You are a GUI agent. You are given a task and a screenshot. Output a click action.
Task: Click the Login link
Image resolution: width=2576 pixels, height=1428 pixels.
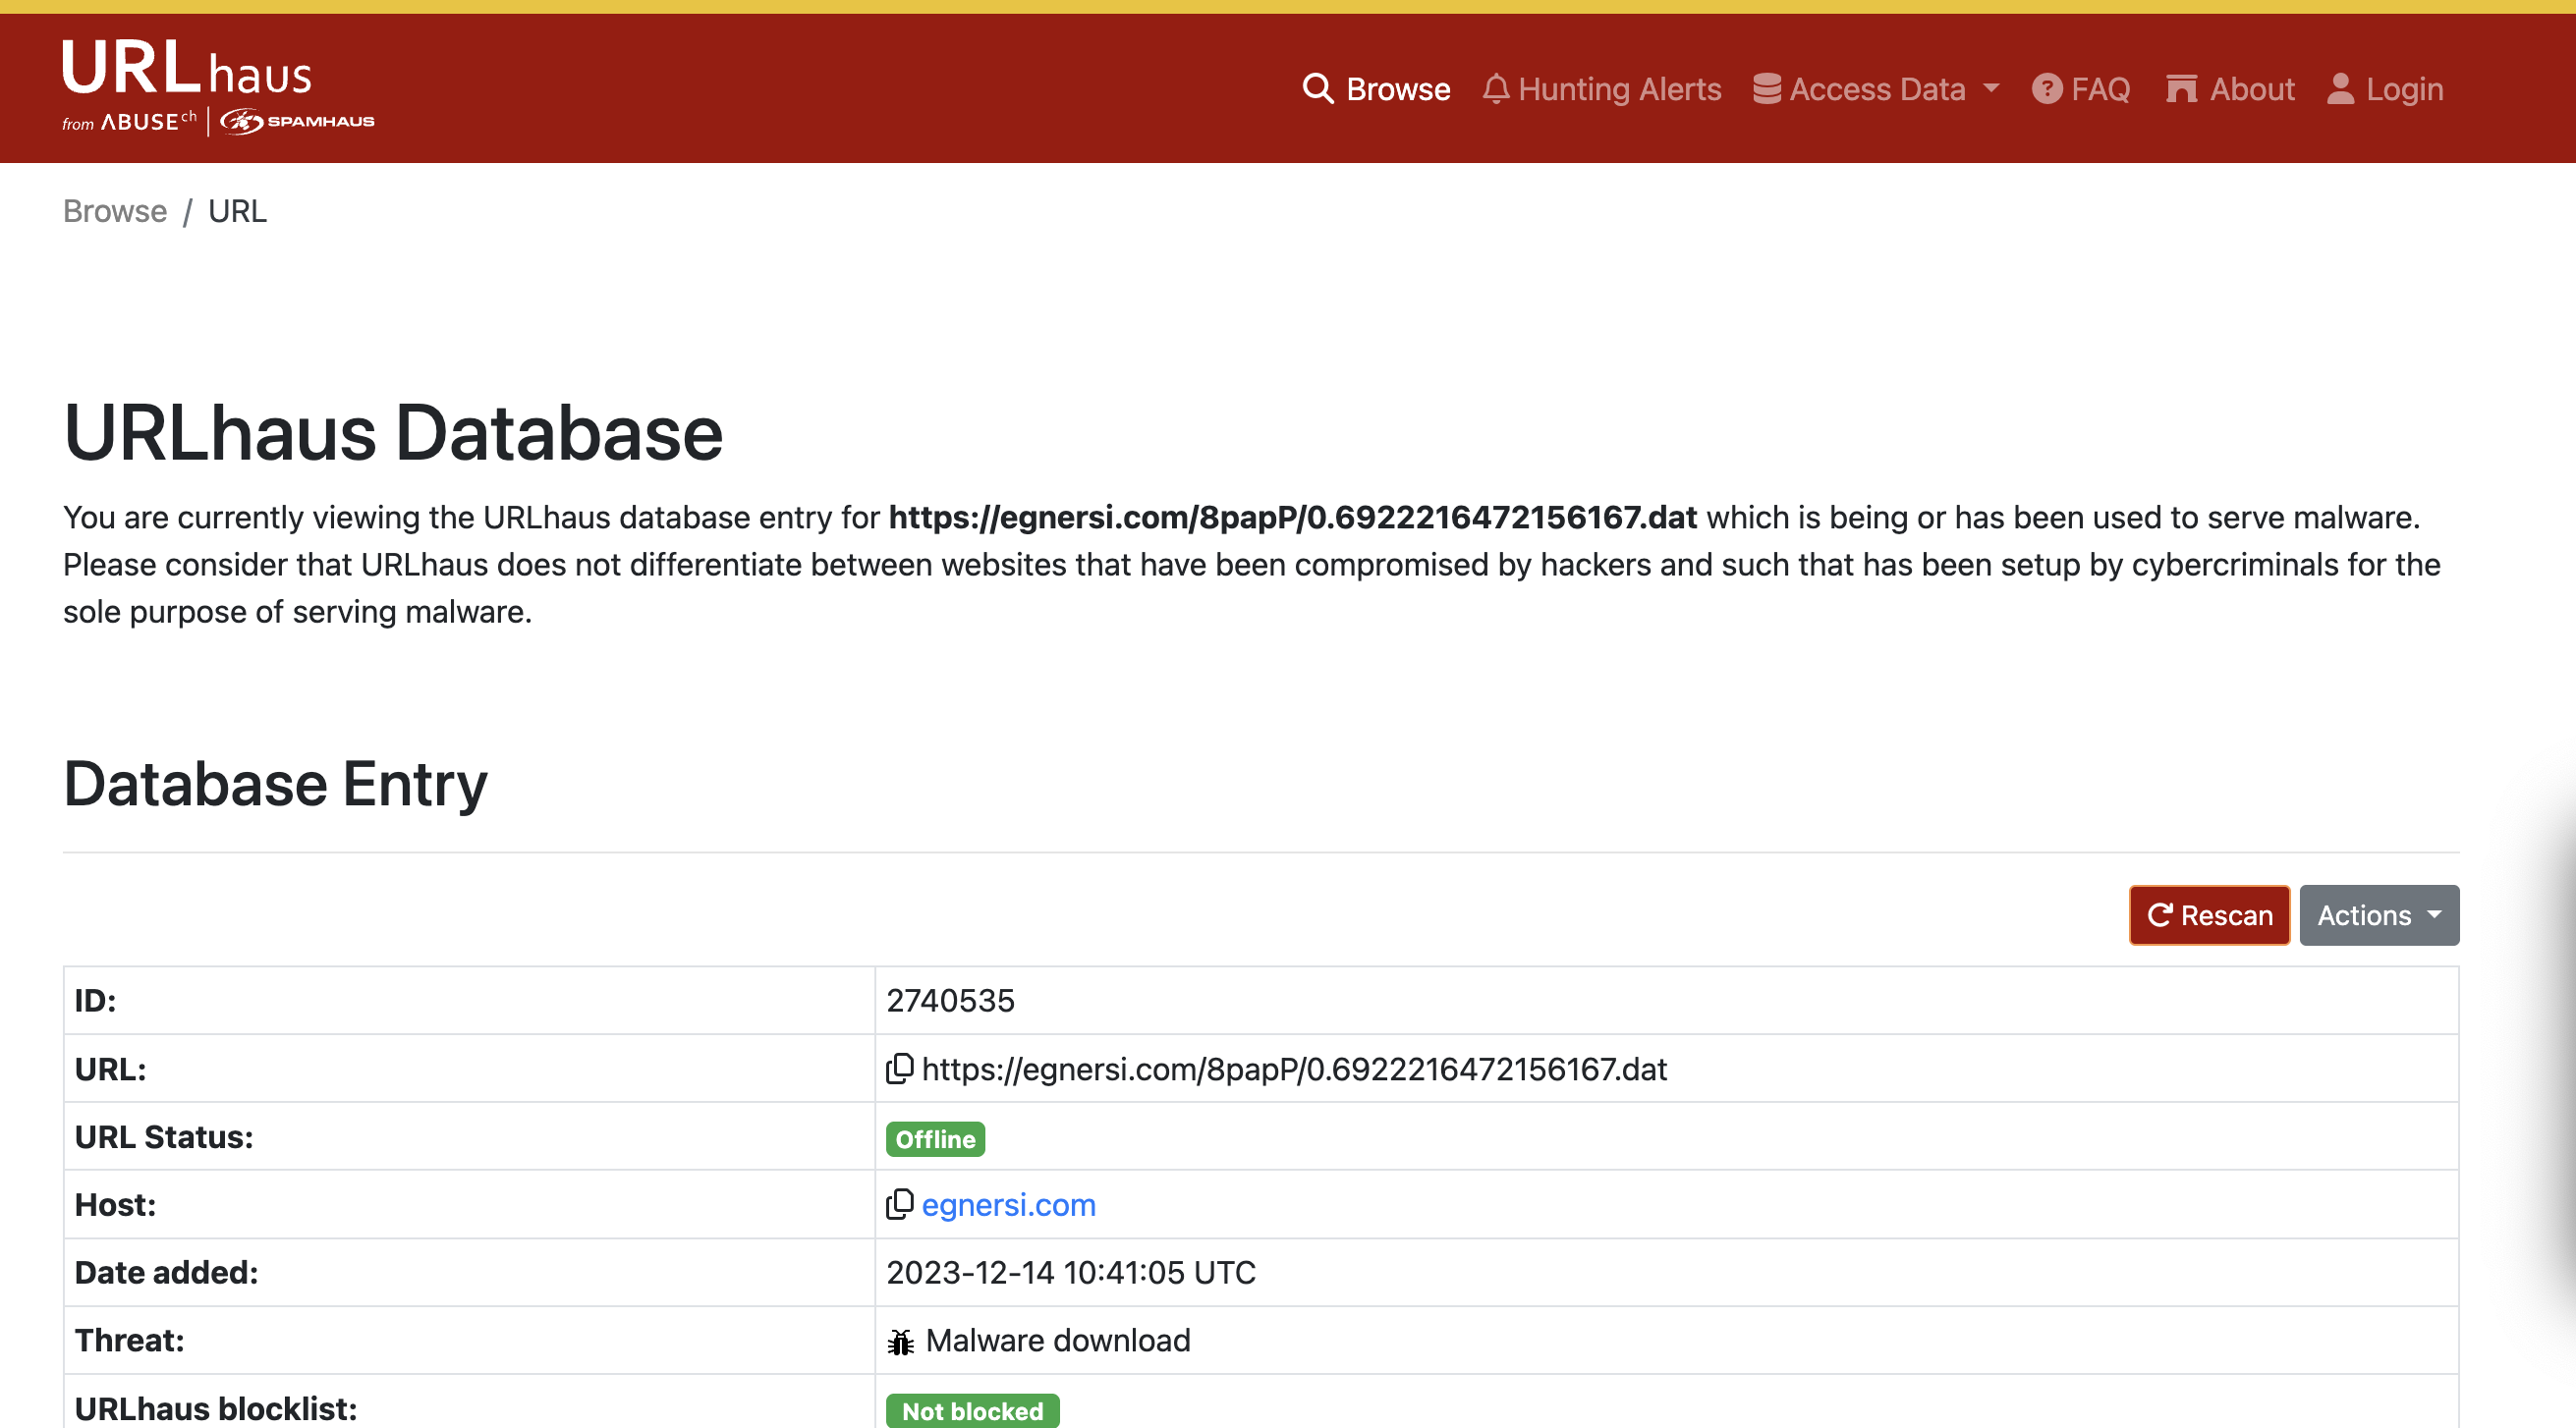pyautogui.click(x=2403, y=89)
